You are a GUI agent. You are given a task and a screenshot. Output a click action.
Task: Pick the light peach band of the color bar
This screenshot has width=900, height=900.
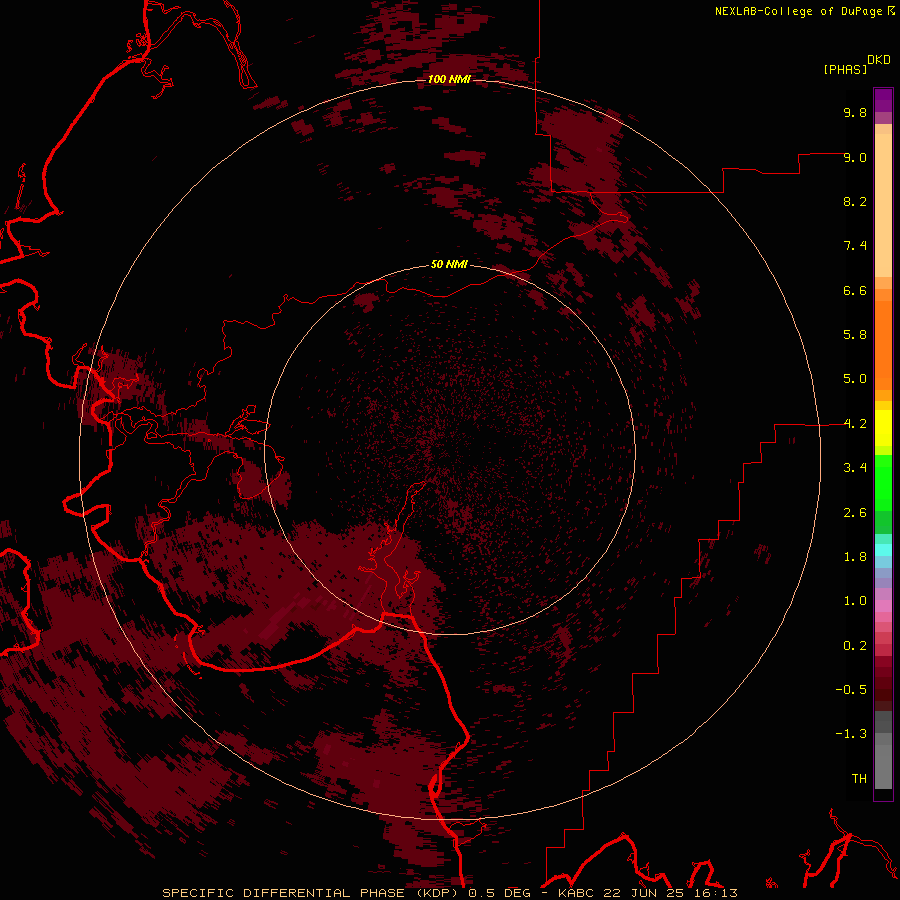coord(883,207)
